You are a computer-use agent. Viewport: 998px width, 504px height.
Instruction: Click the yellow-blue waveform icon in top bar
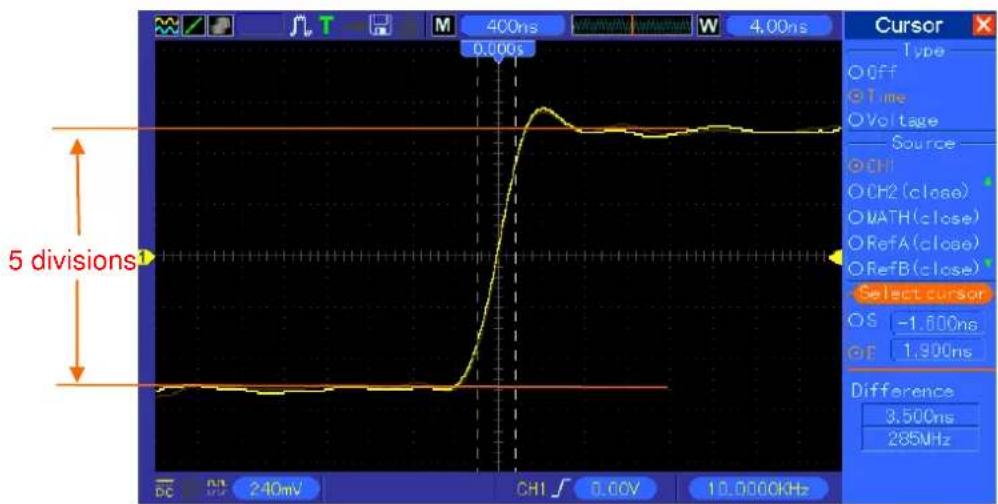(165, 25)
